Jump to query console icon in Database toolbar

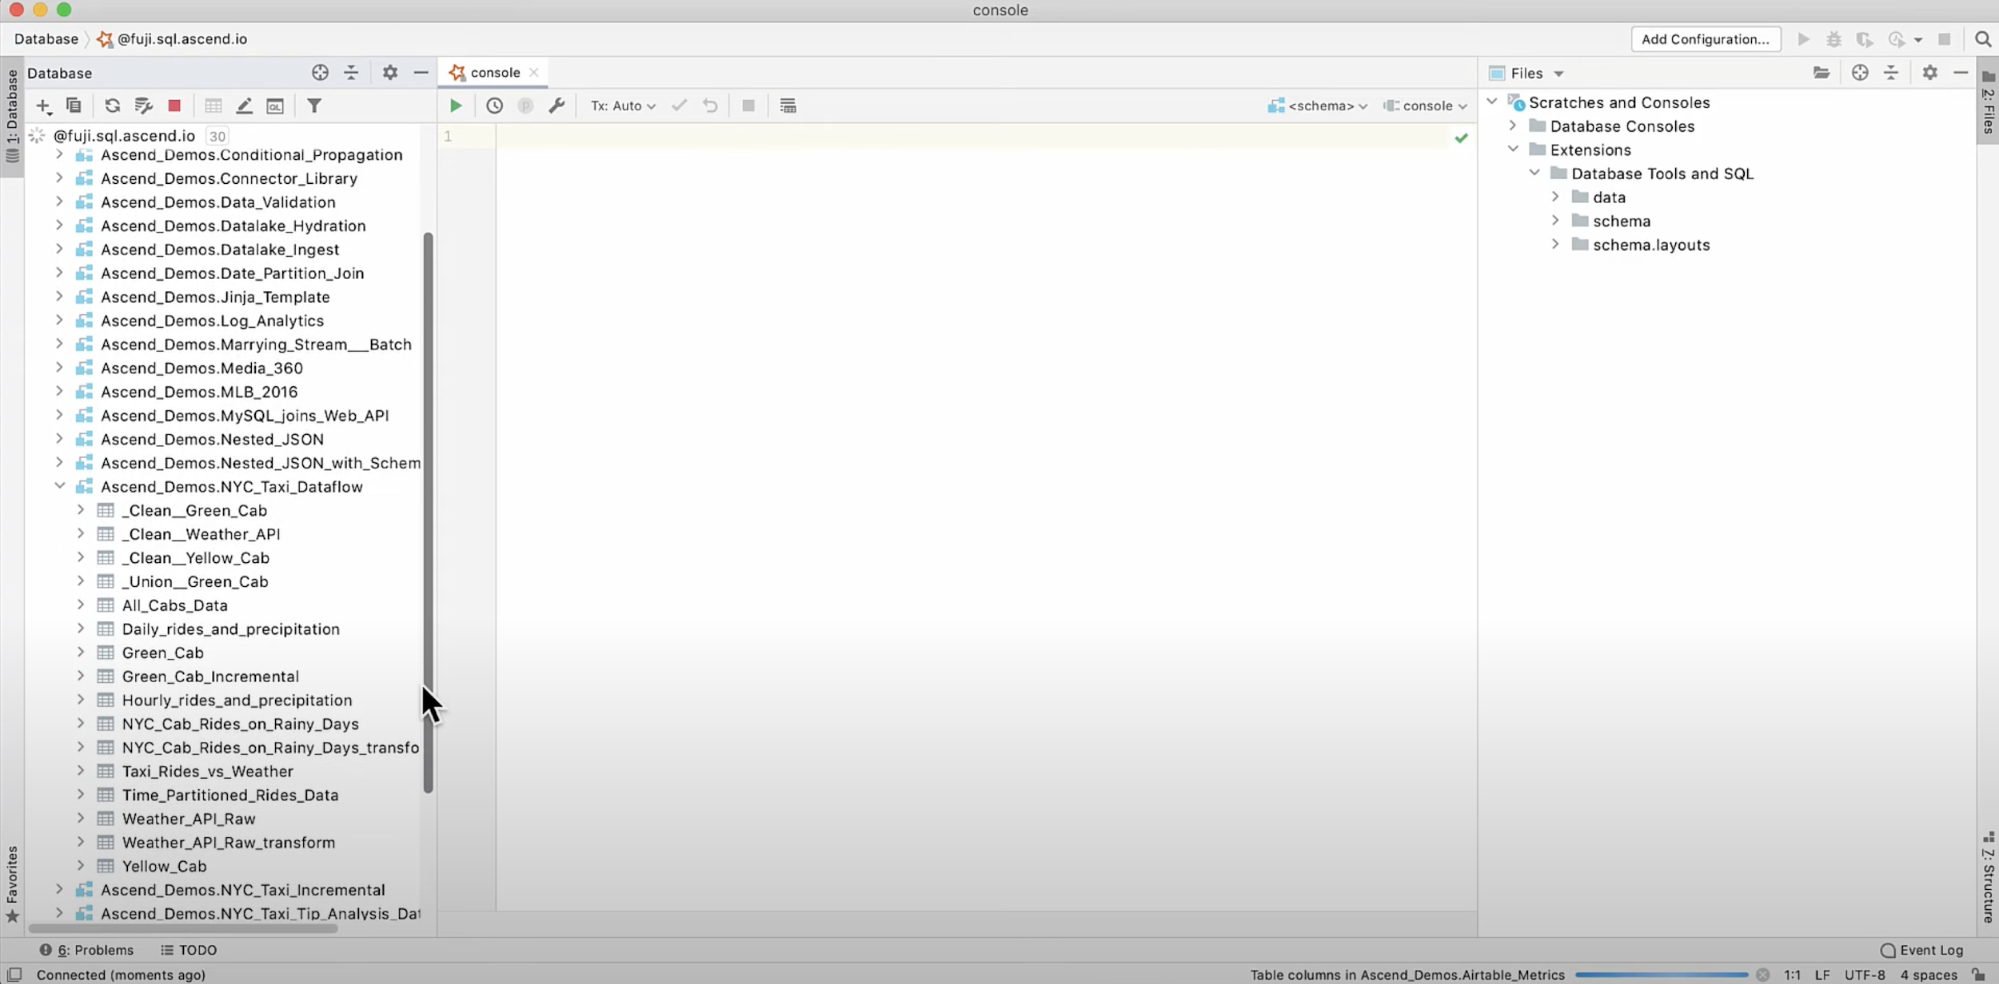click(x=275, y=106)
